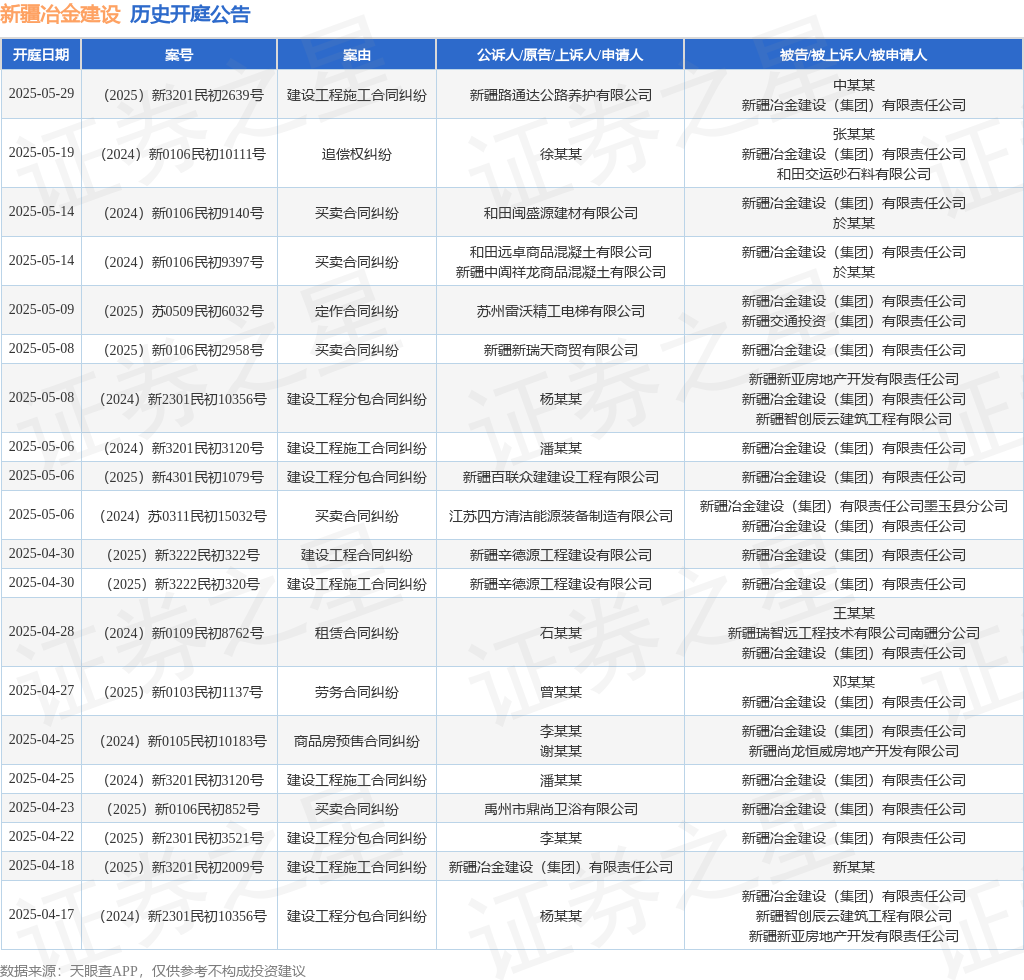Click defendant 新疆尚龙恒威房地产开发有限公司
This screenshot has width=1024, height=980.
[853, 751]
